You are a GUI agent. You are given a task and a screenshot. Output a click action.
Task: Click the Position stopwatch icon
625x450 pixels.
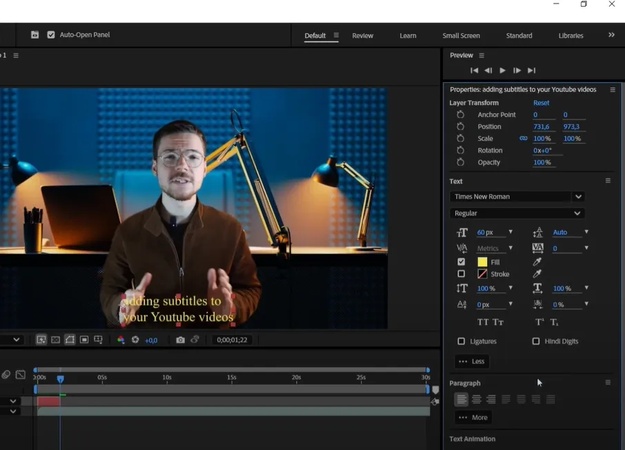[x=460, y=127]
